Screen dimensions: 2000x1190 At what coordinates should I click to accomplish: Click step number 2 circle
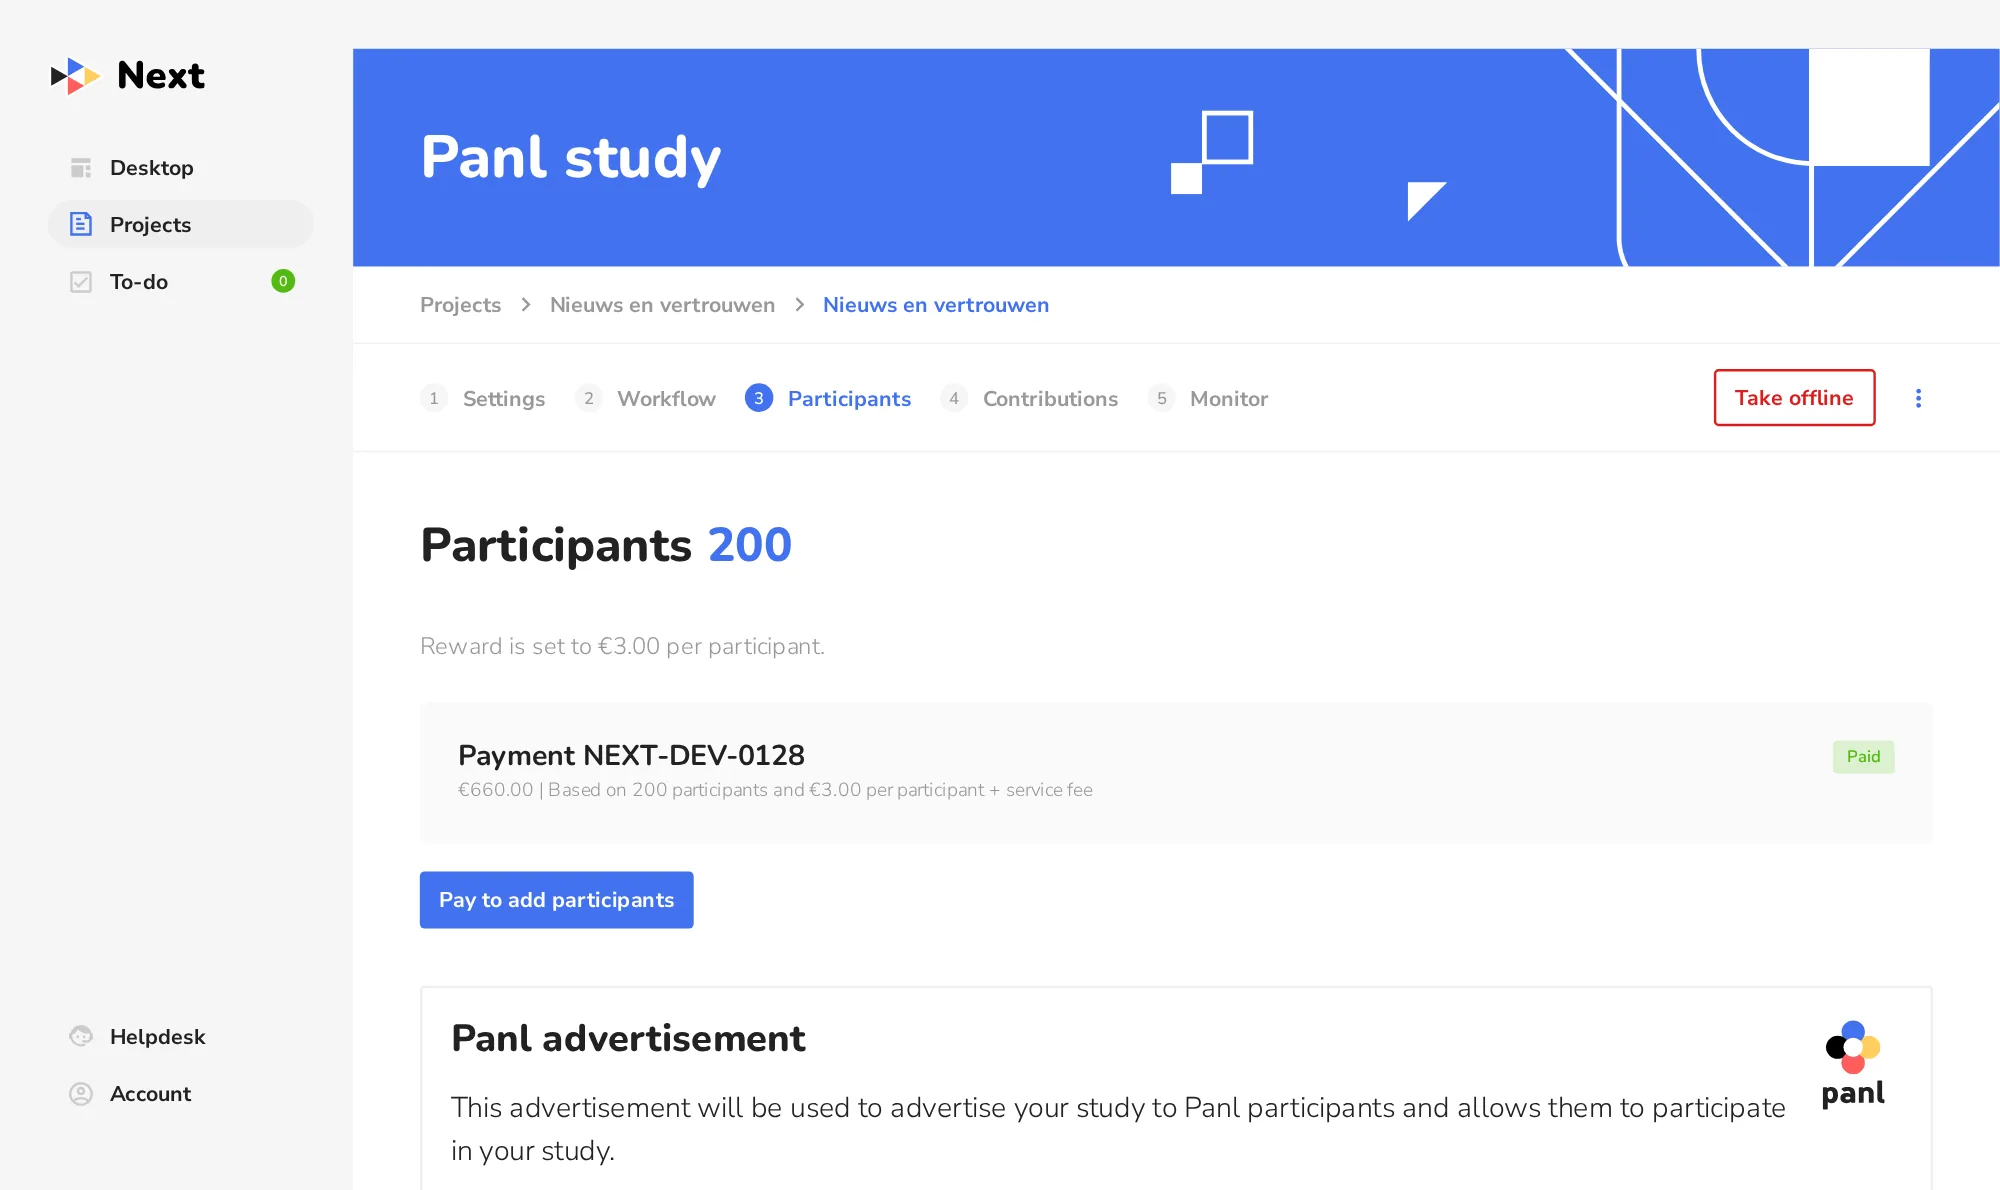tap(588, 398)
